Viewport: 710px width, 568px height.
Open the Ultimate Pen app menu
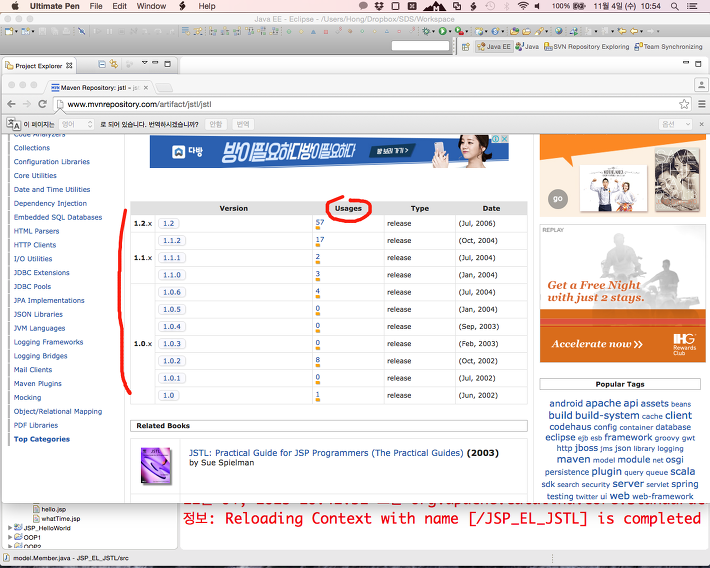point(54,6)
